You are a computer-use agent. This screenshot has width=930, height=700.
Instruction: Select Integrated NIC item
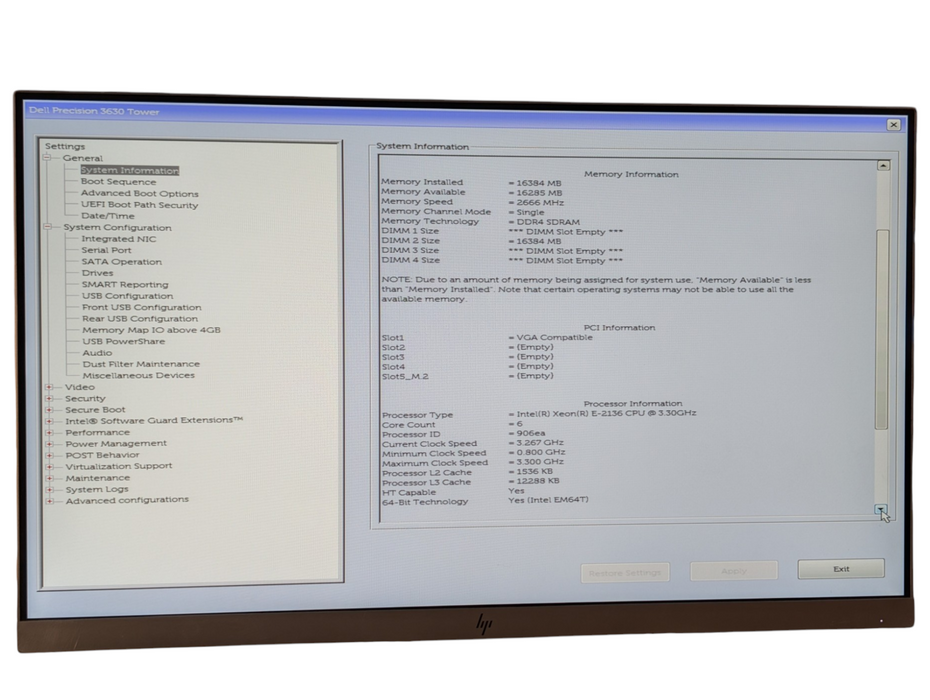click(x=119, y=238)
